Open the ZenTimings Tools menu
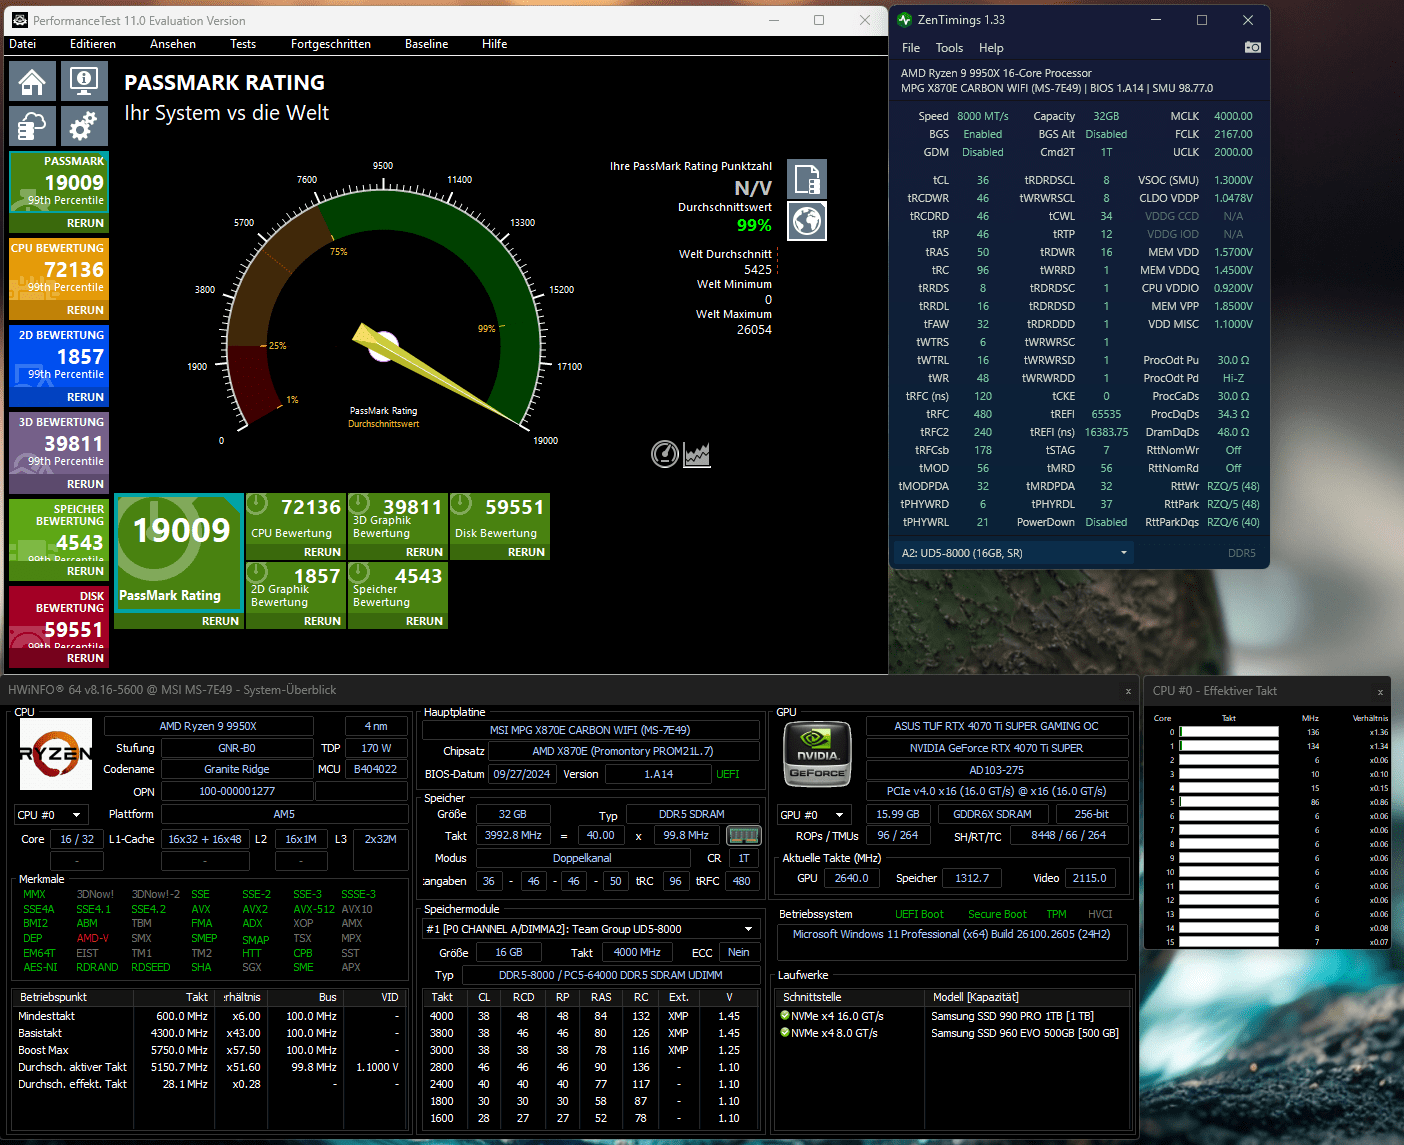 point(949,48)
